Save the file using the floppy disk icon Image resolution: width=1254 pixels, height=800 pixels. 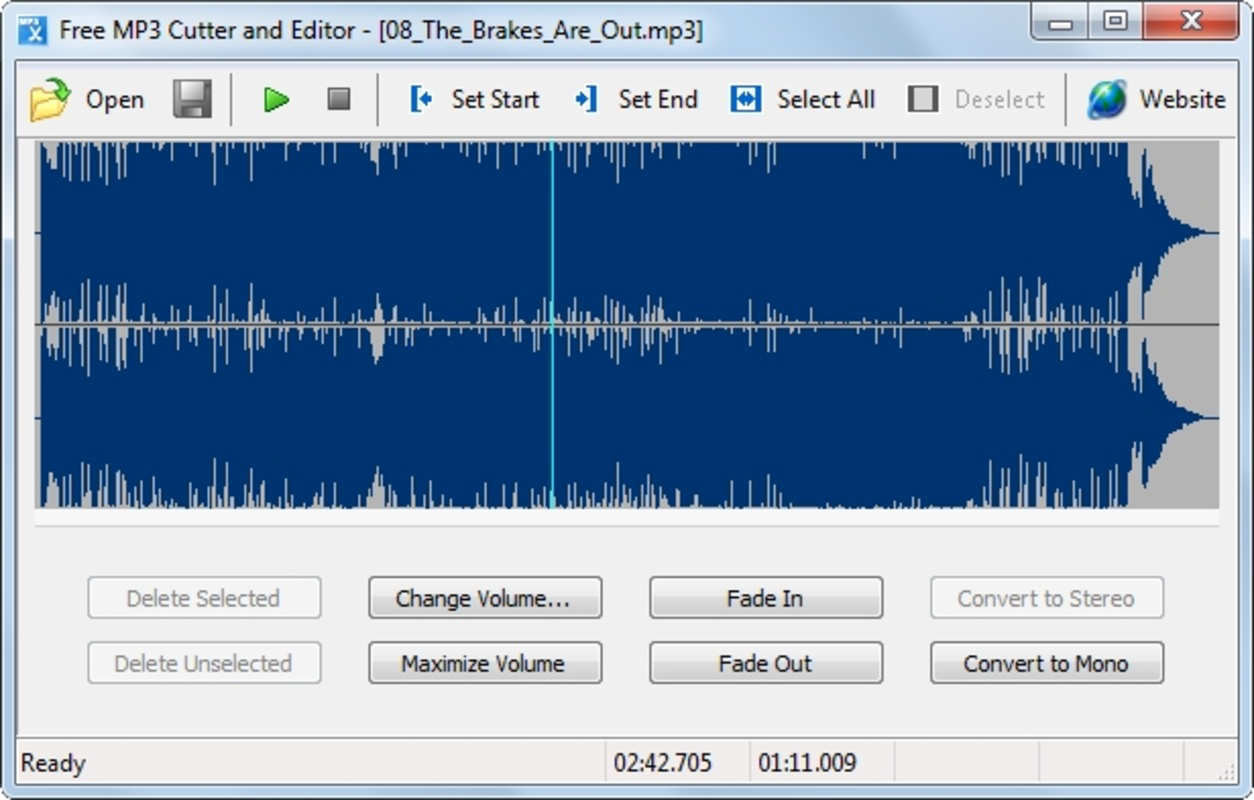pyautogui.click(x=192, y=99)
